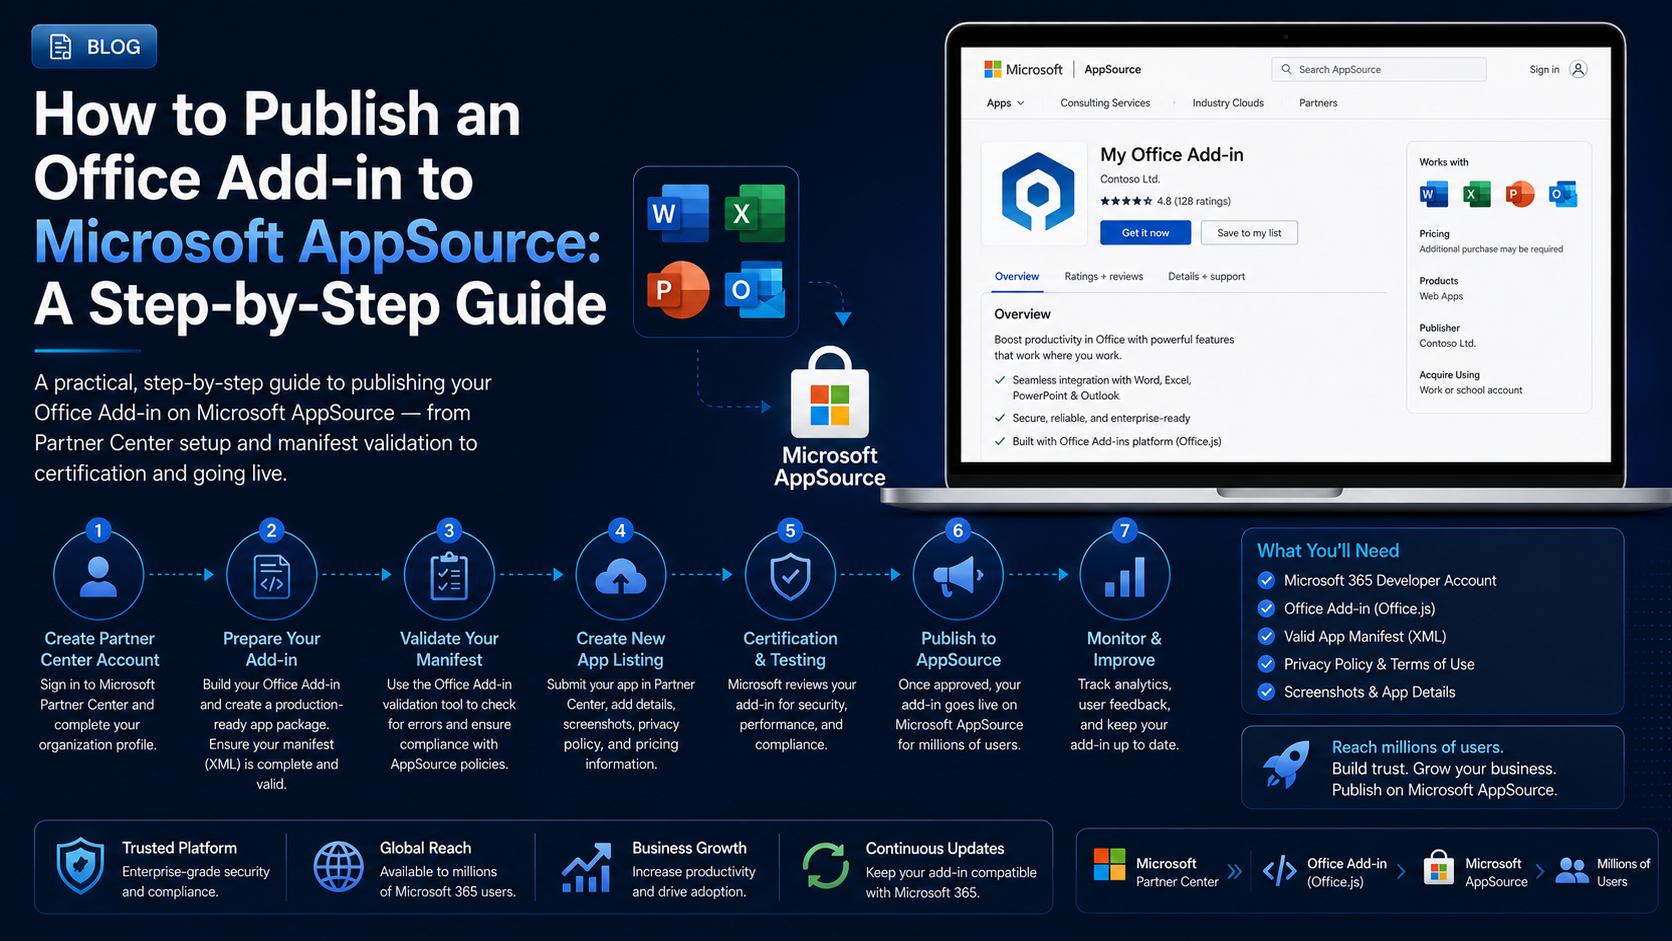Viewport: 1672px width, 941px height.
Task: Click the Monitor & Improve bar chart icon
Action: click(x=1125, y=577)
